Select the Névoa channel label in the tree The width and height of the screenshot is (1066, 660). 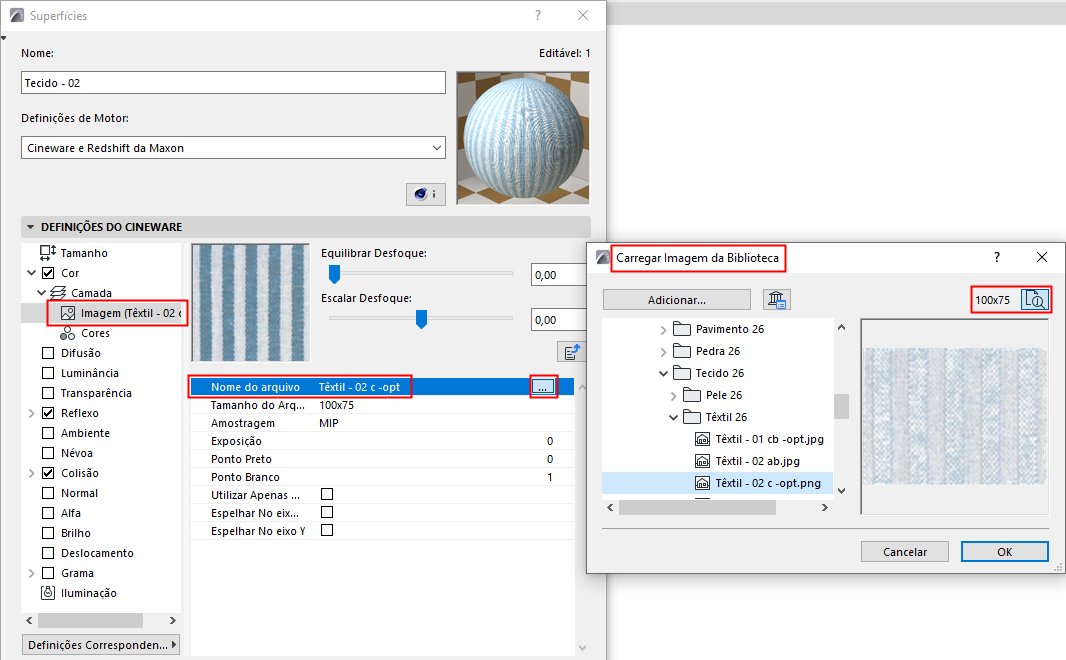pos(77,453)
